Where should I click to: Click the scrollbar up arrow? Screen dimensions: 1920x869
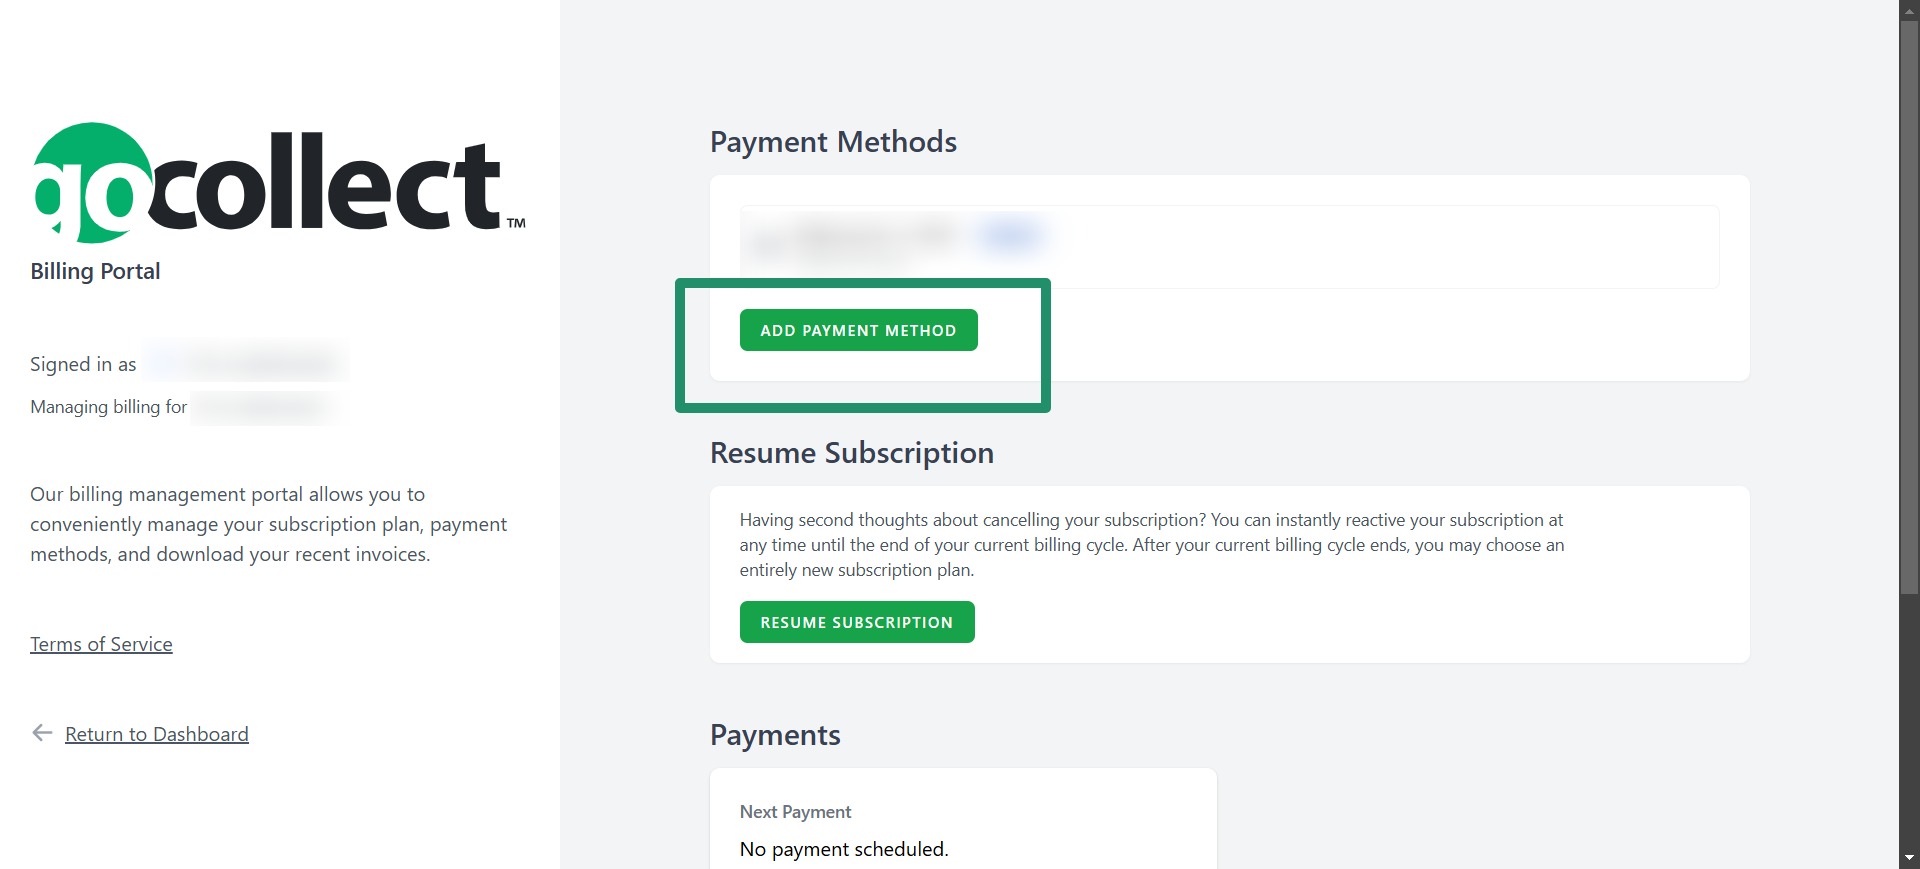[x=1910, y=9]
